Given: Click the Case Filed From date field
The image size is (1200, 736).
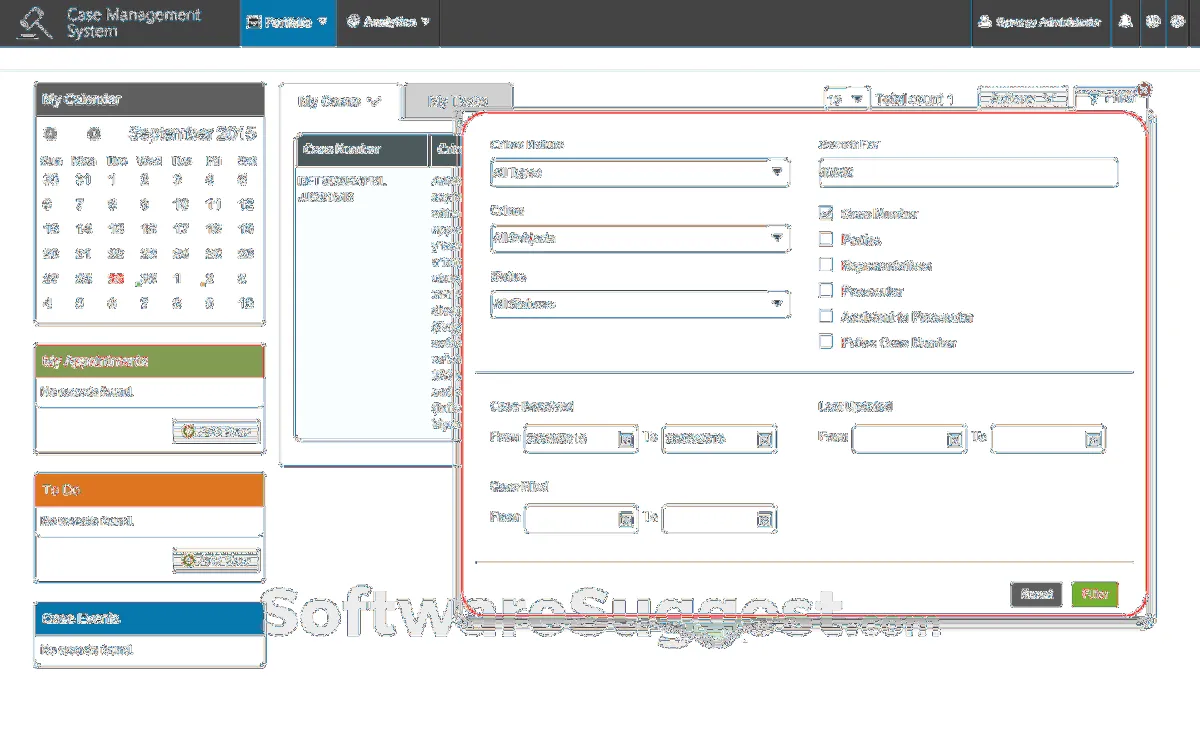Looking at the screenshot, I should tap(581, 519).
